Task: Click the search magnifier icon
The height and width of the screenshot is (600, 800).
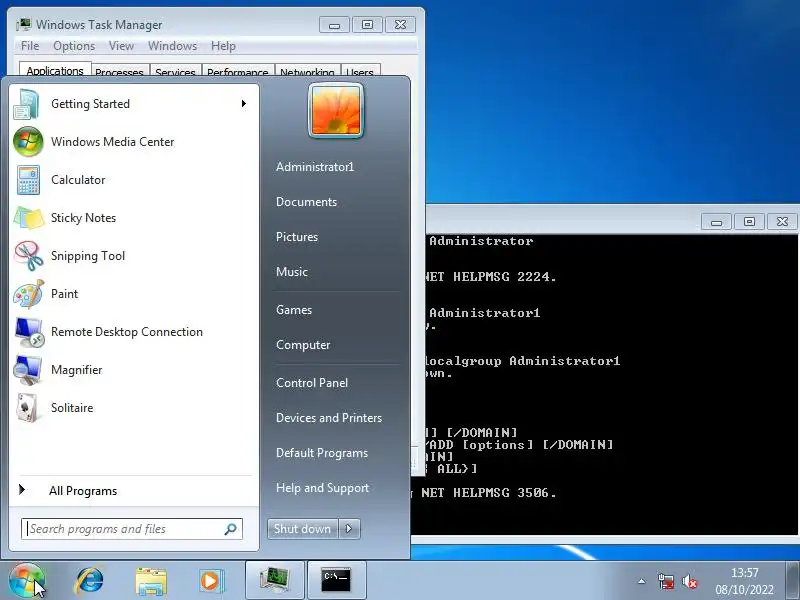Action: point(231,529)
